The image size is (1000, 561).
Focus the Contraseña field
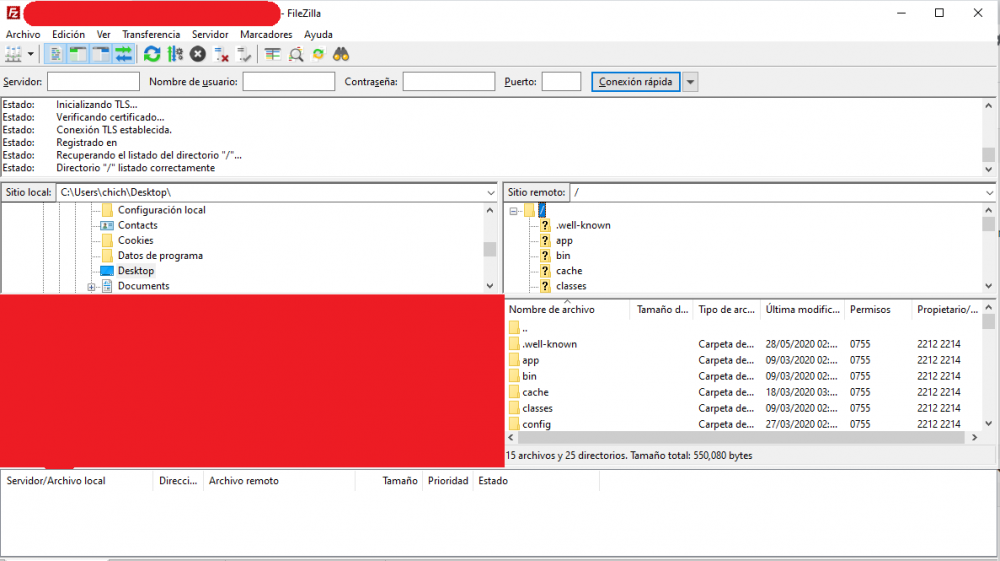pos(448,82)
